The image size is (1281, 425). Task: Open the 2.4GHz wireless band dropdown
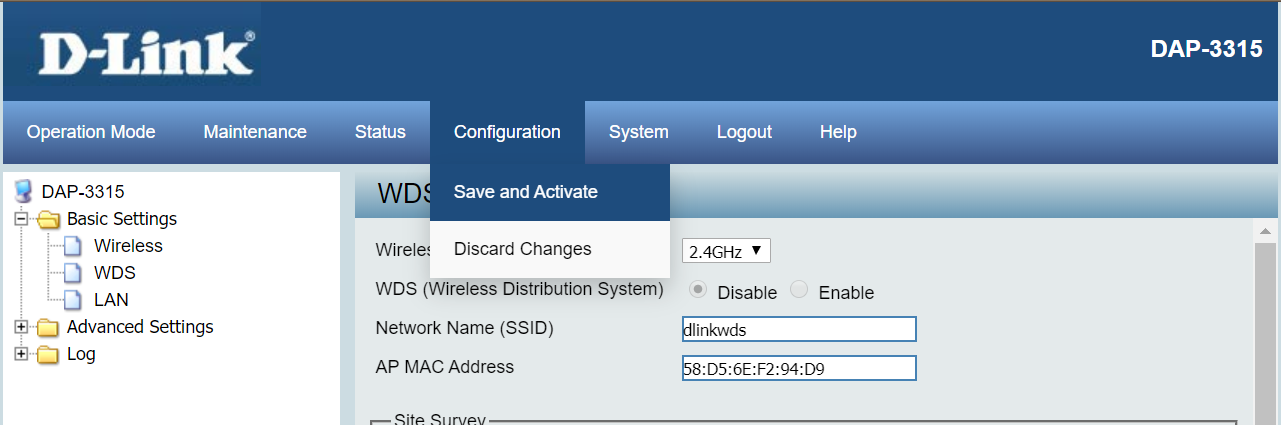[x=726, y=251]
